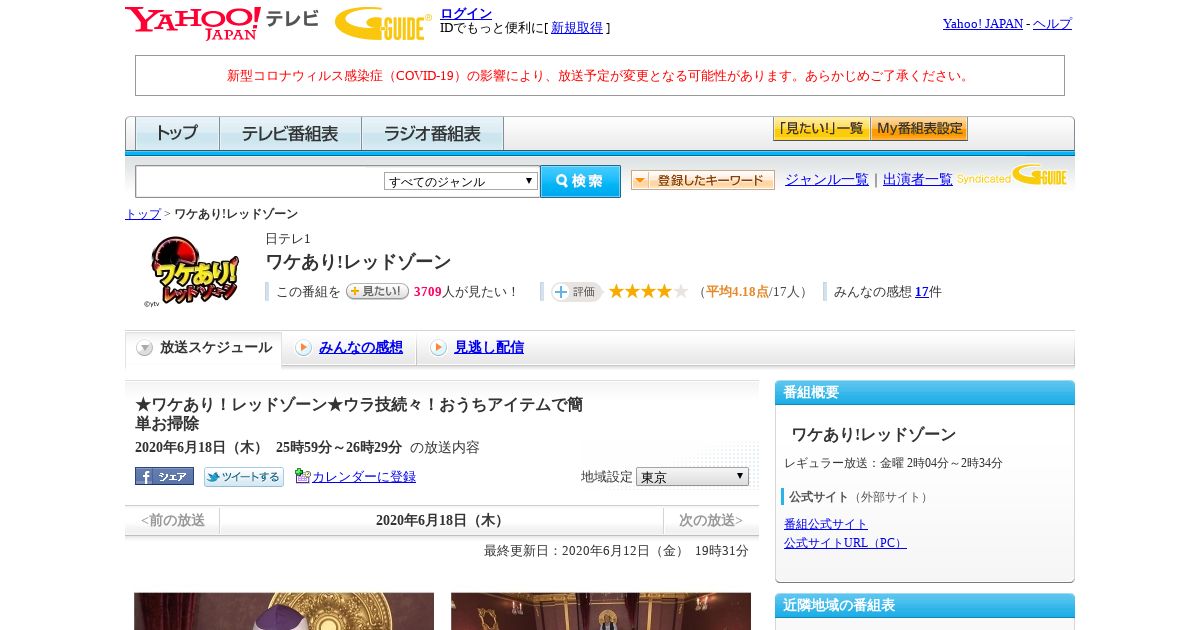Viewport: 1200px width, 630px height.
Task: Open 公式サイトURL（PC） link
Action: (845, 543)
